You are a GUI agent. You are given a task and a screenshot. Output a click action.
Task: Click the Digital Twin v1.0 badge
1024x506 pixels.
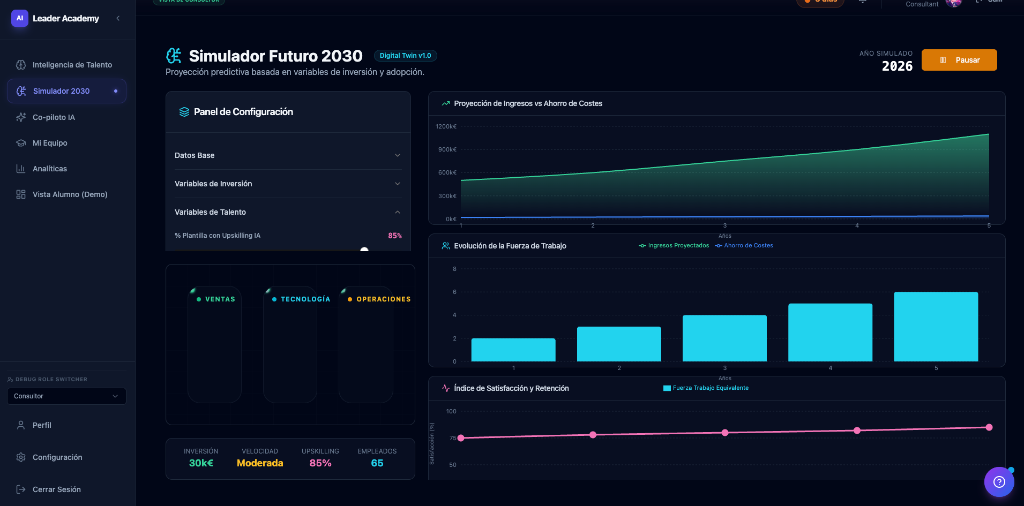pyautogui.click(x=405, y=55)
